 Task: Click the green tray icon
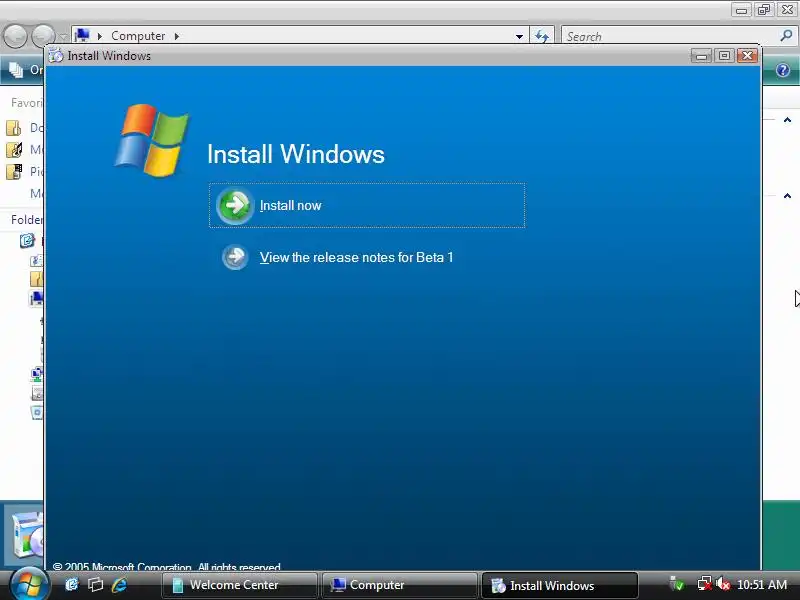(x=677, y=584)
